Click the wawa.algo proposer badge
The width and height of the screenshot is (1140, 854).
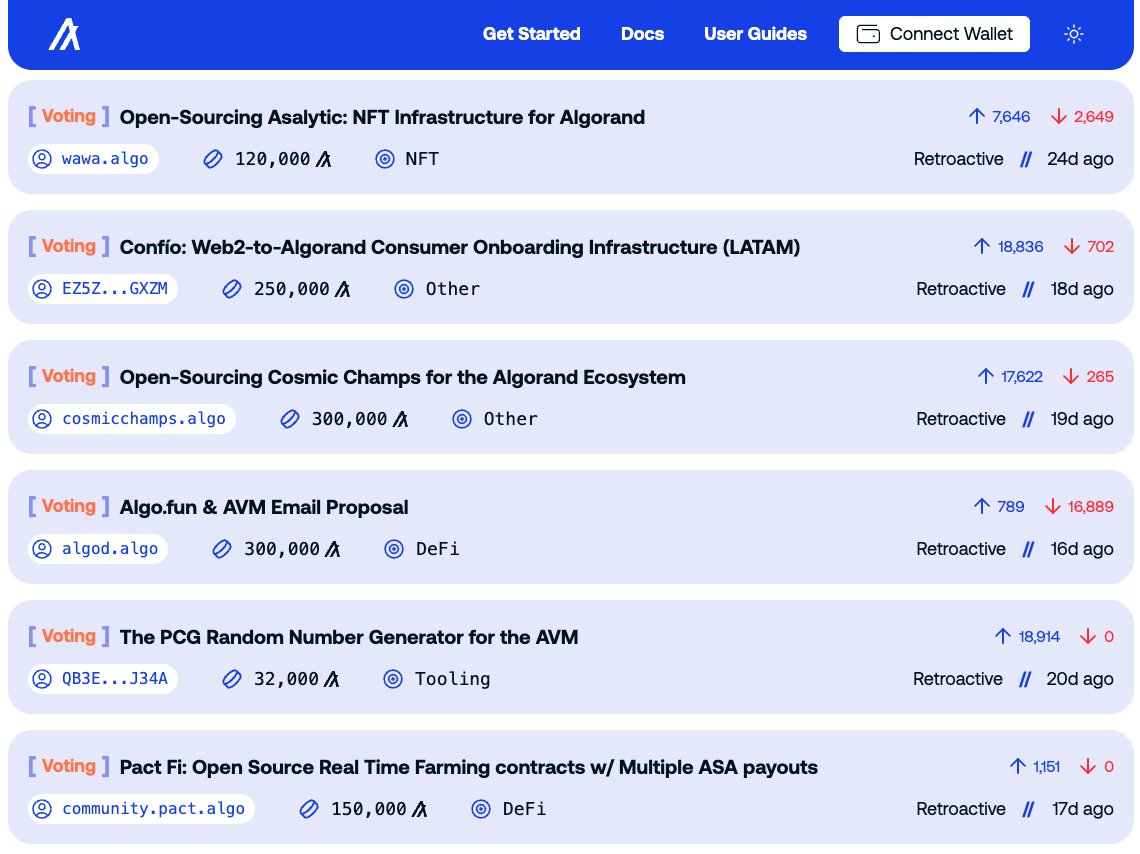point(93,158)
